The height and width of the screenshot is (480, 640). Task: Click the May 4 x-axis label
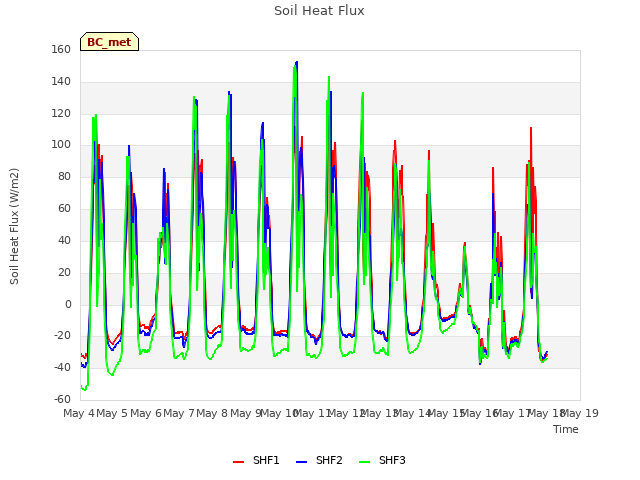tap(79, 413)
